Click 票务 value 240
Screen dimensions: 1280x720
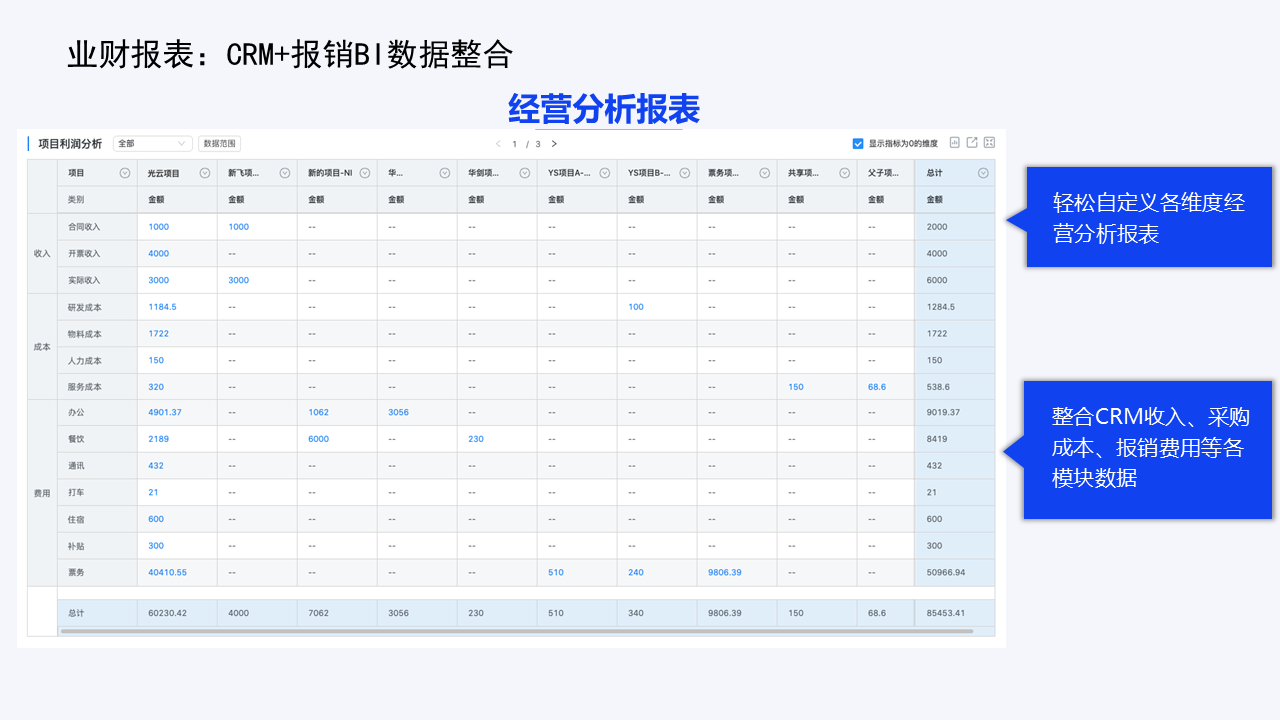(x=636, y=573)
